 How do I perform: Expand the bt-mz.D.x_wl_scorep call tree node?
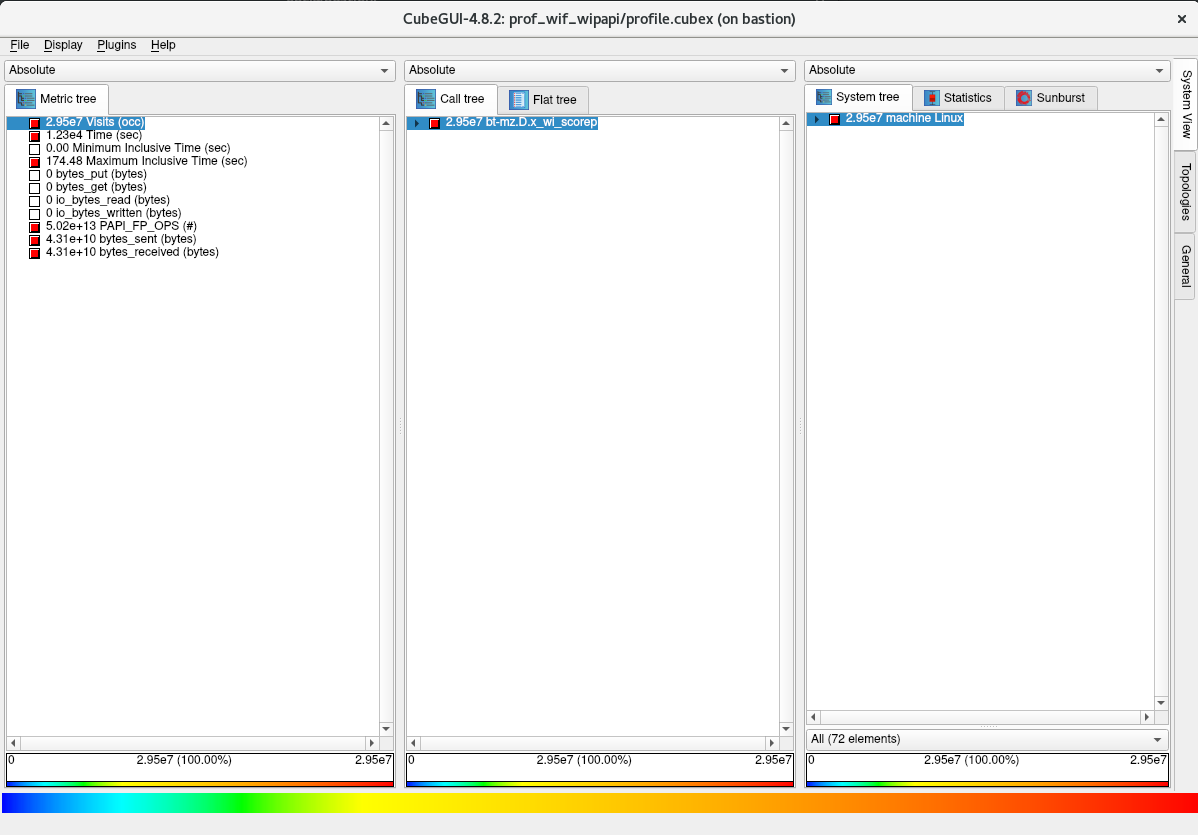(416, 123)
